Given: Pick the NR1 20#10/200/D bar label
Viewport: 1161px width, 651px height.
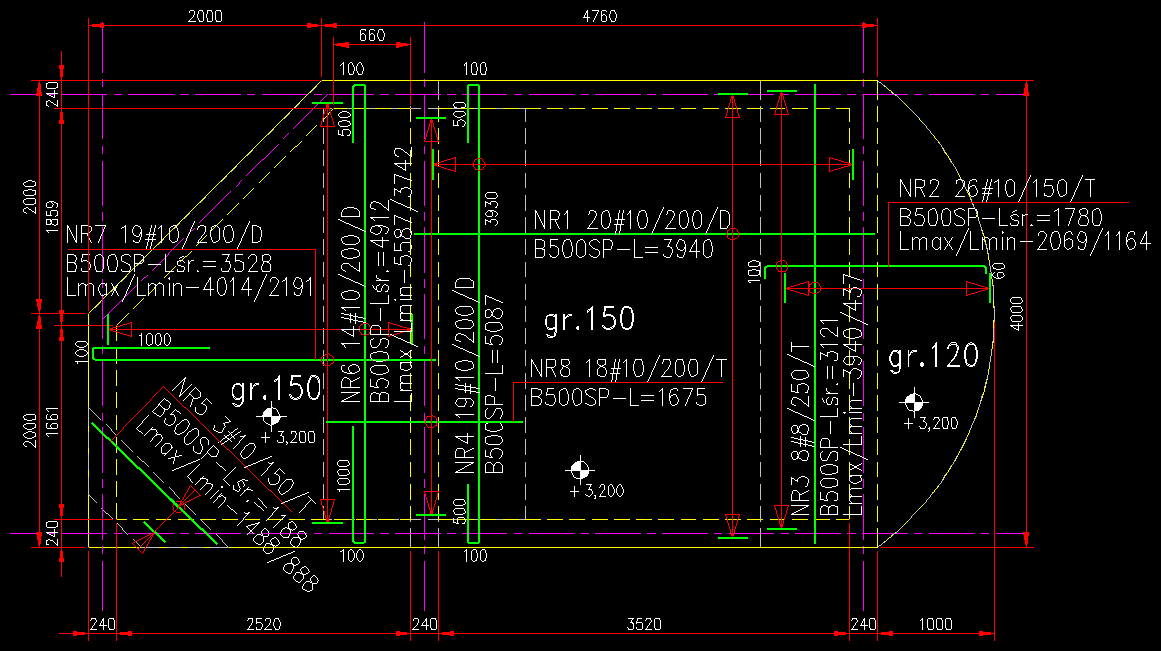Looking at the screenshot, I should (632, 220).
